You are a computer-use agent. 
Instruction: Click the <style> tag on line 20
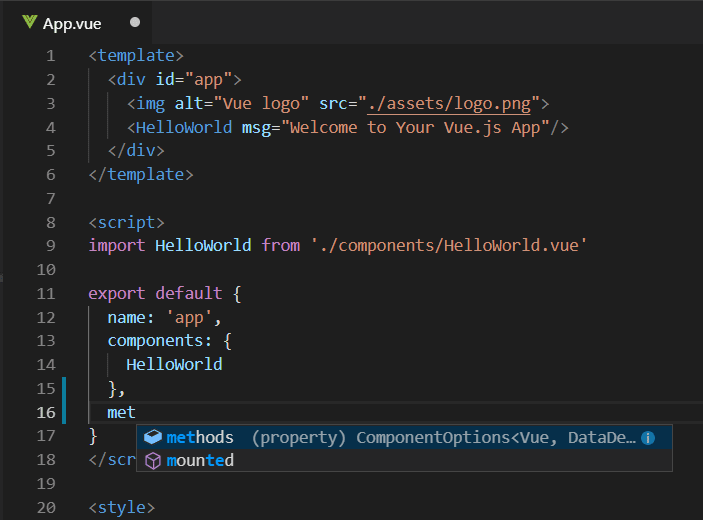[122, 508]
